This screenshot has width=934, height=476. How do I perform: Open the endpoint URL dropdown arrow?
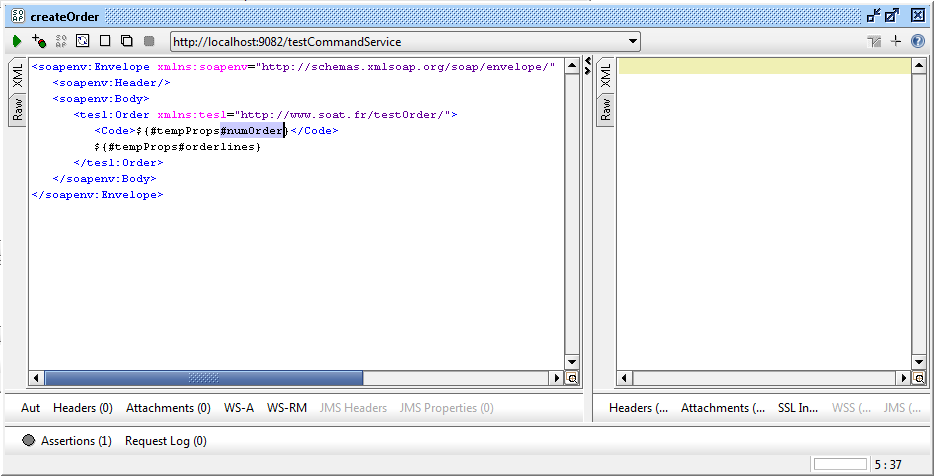pyautogui.click(x=633, y=42)
